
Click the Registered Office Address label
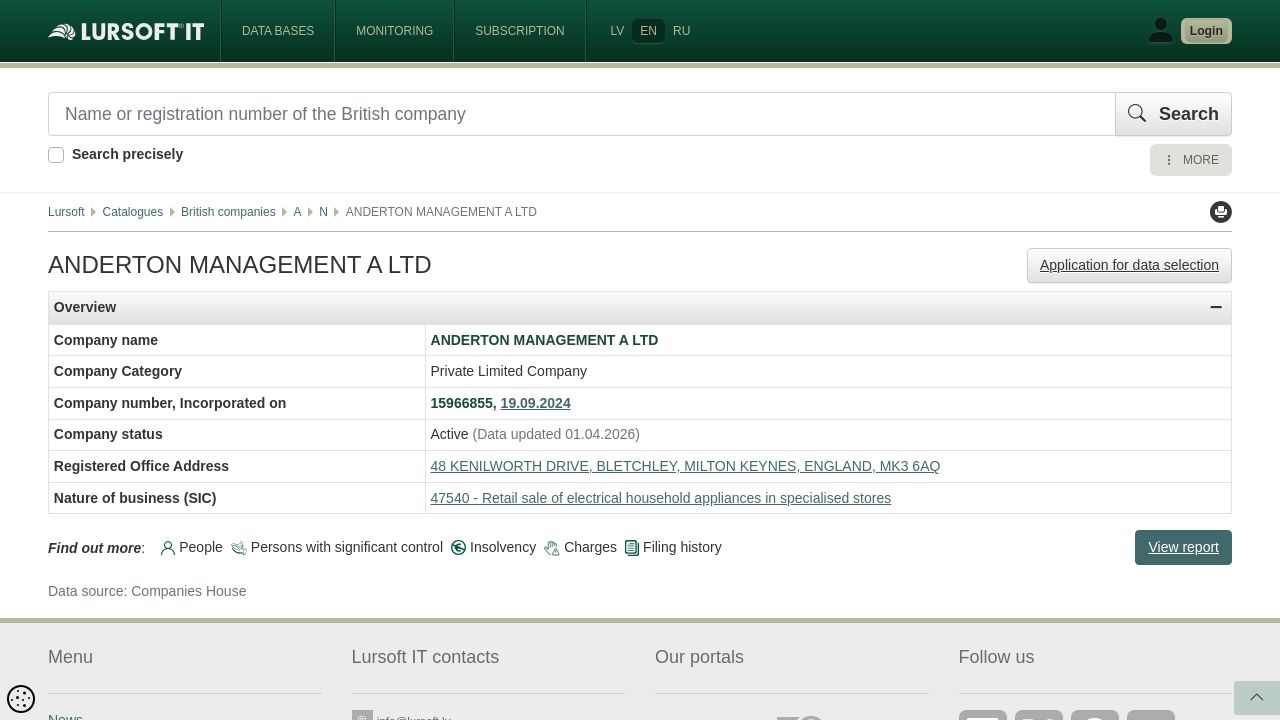141,466
